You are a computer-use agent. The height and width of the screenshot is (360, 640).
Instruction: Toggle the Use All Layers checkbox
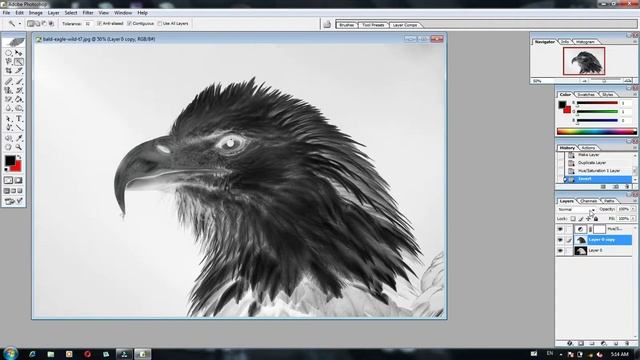pyautogui.click(x=159, y=24)
